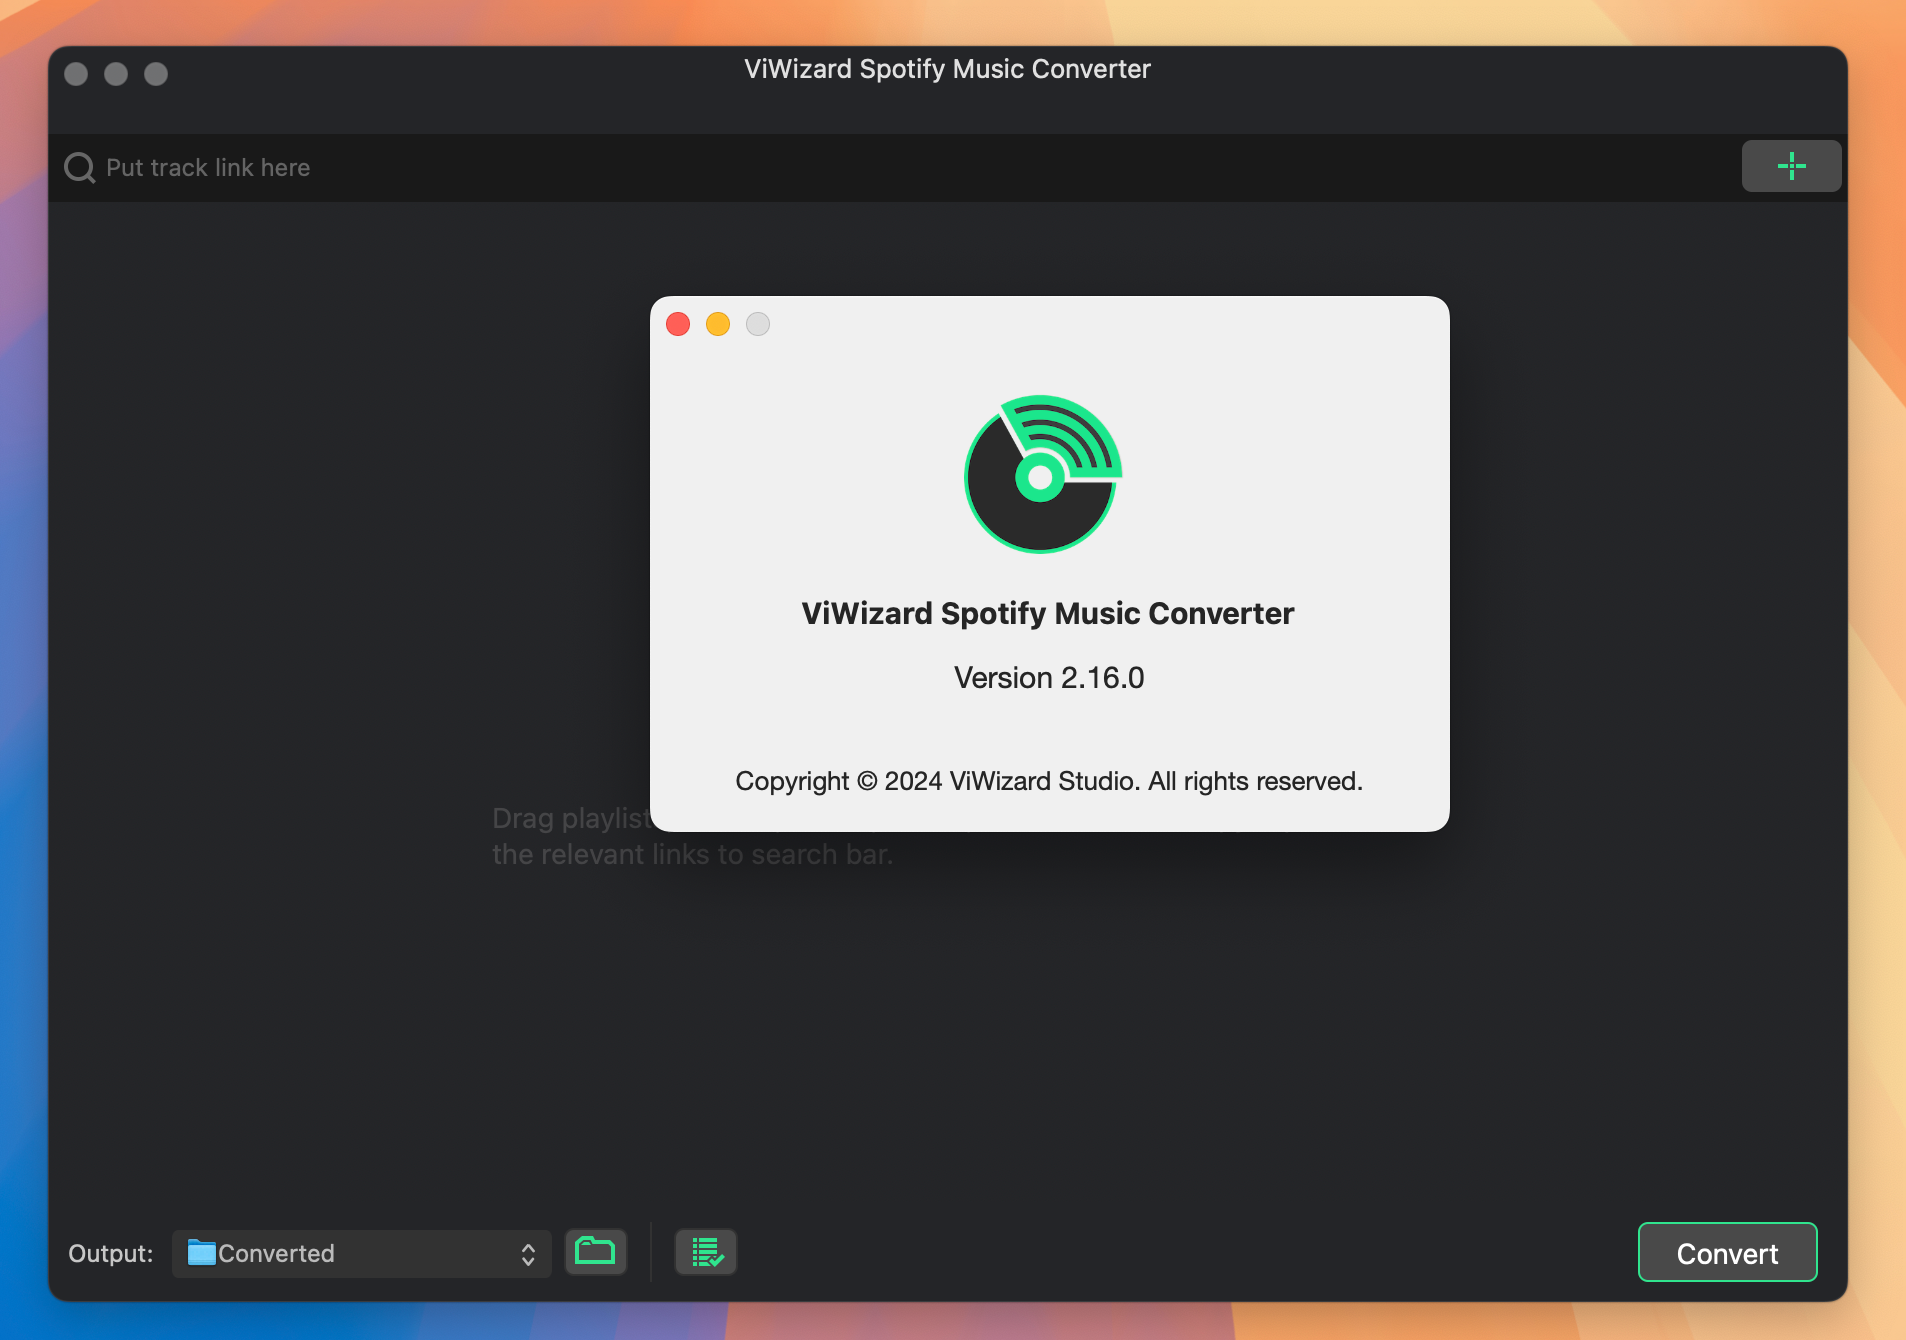This screenshot has width=1906, height=1340.
Task: Click the main window title bar text
Action: point(947,69)
